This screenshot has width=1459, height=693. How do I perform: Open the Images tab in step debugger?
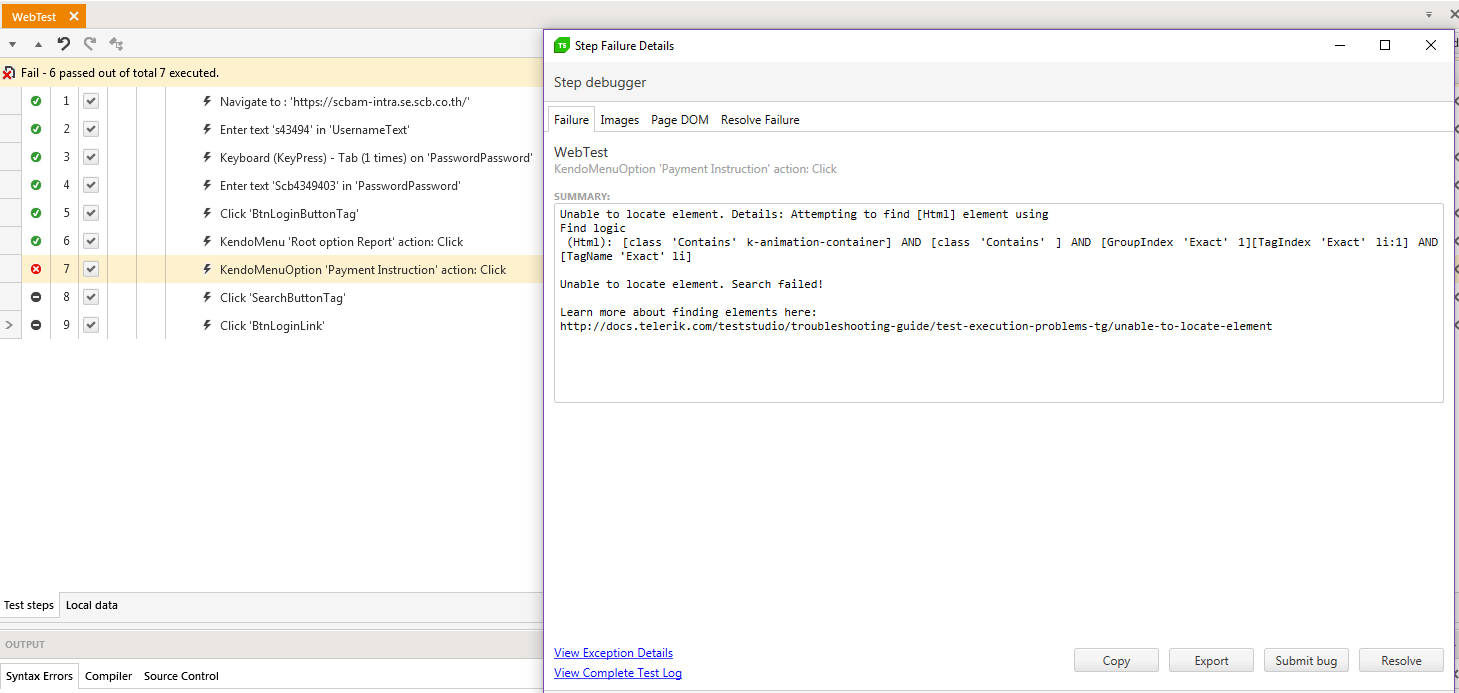619,120
